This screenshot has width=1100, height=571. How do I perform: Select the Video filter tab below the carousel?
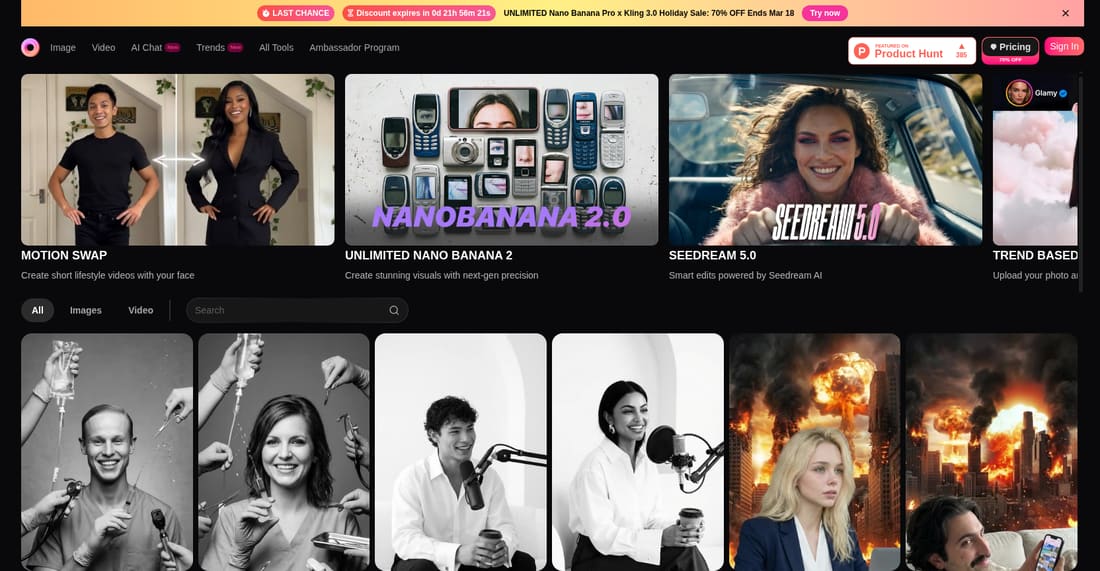140,310
